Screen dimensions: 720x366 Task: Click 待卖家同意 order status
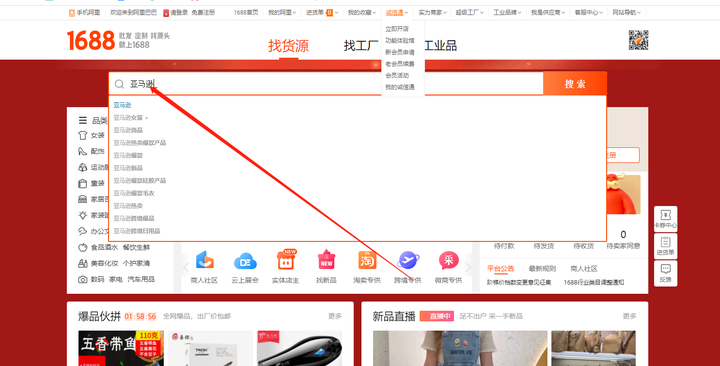click(623, 246)
